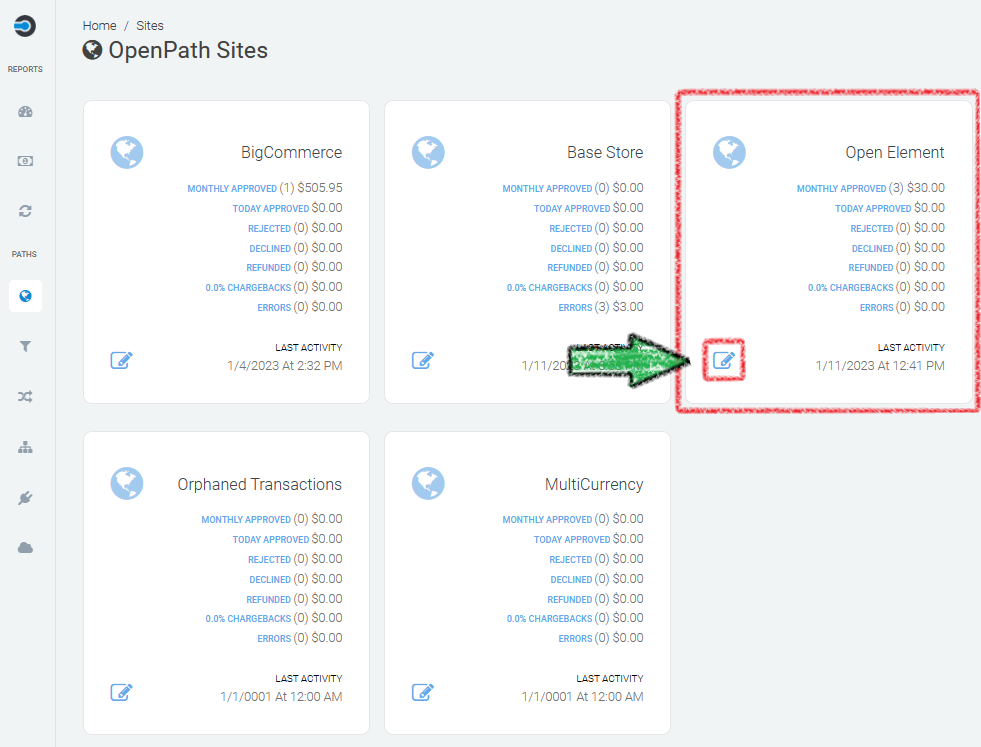Edit the BigCommerce site

pos(121,360)
